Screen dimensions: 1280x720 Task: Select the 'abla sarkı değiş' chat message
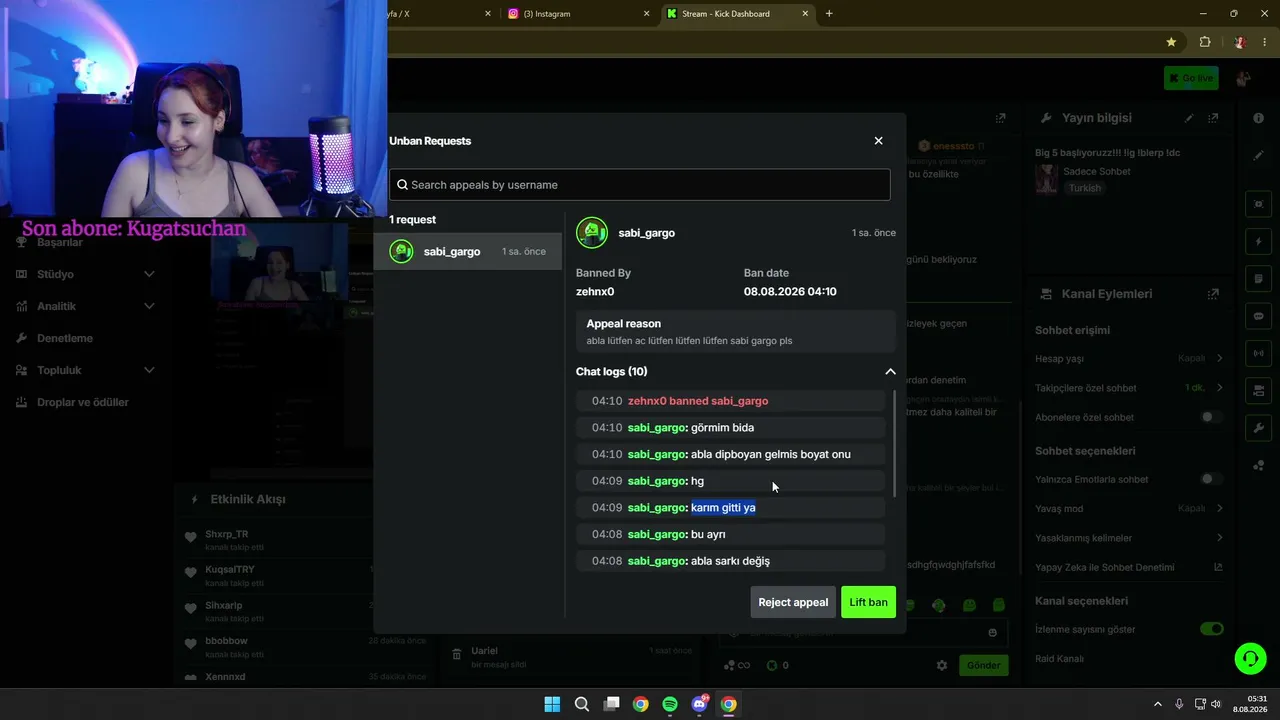[731, 561]
